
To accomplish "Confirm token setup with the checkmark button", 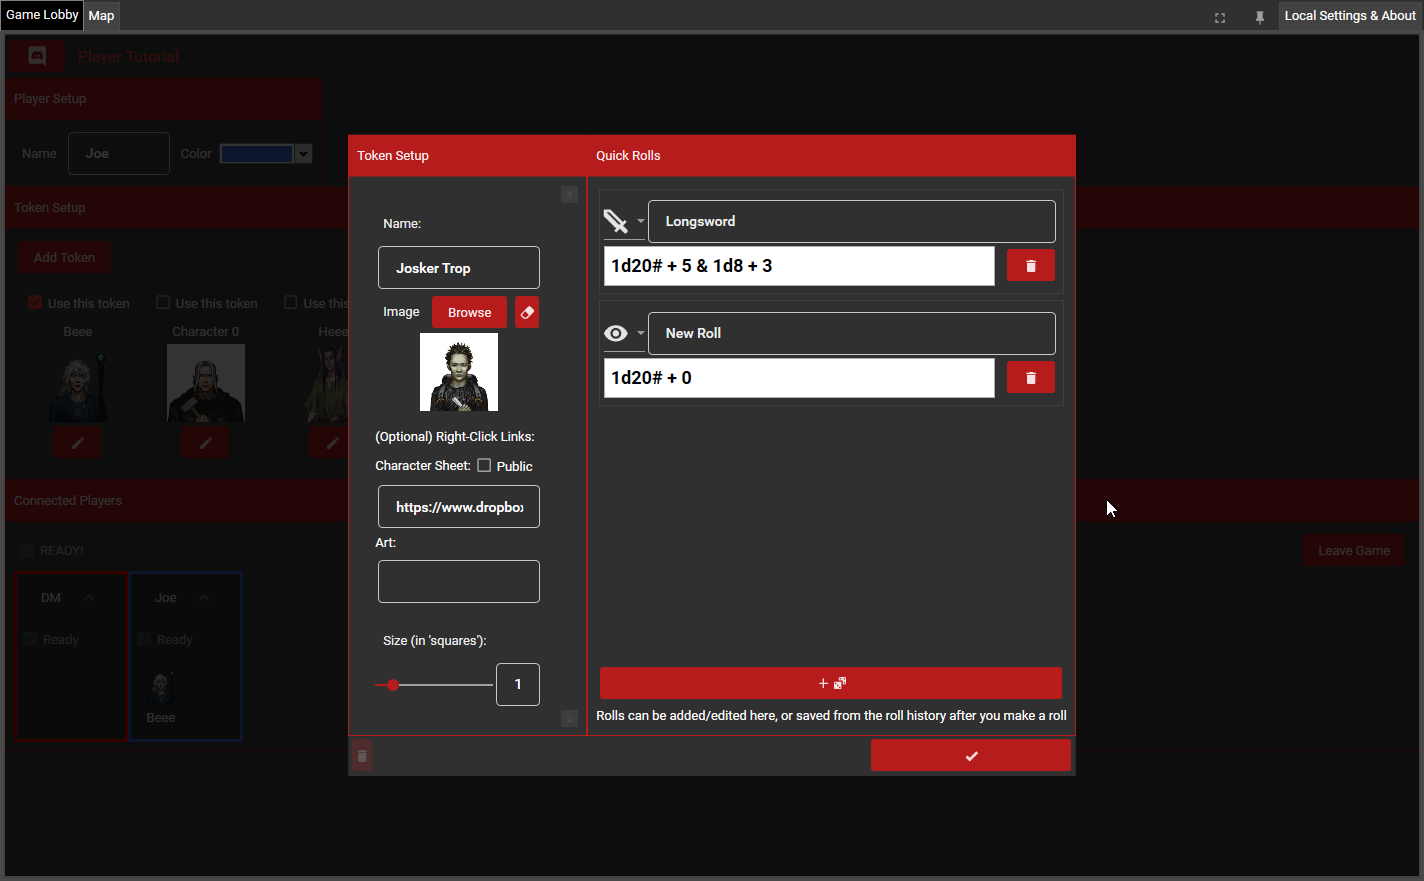I will coord(971,756).
